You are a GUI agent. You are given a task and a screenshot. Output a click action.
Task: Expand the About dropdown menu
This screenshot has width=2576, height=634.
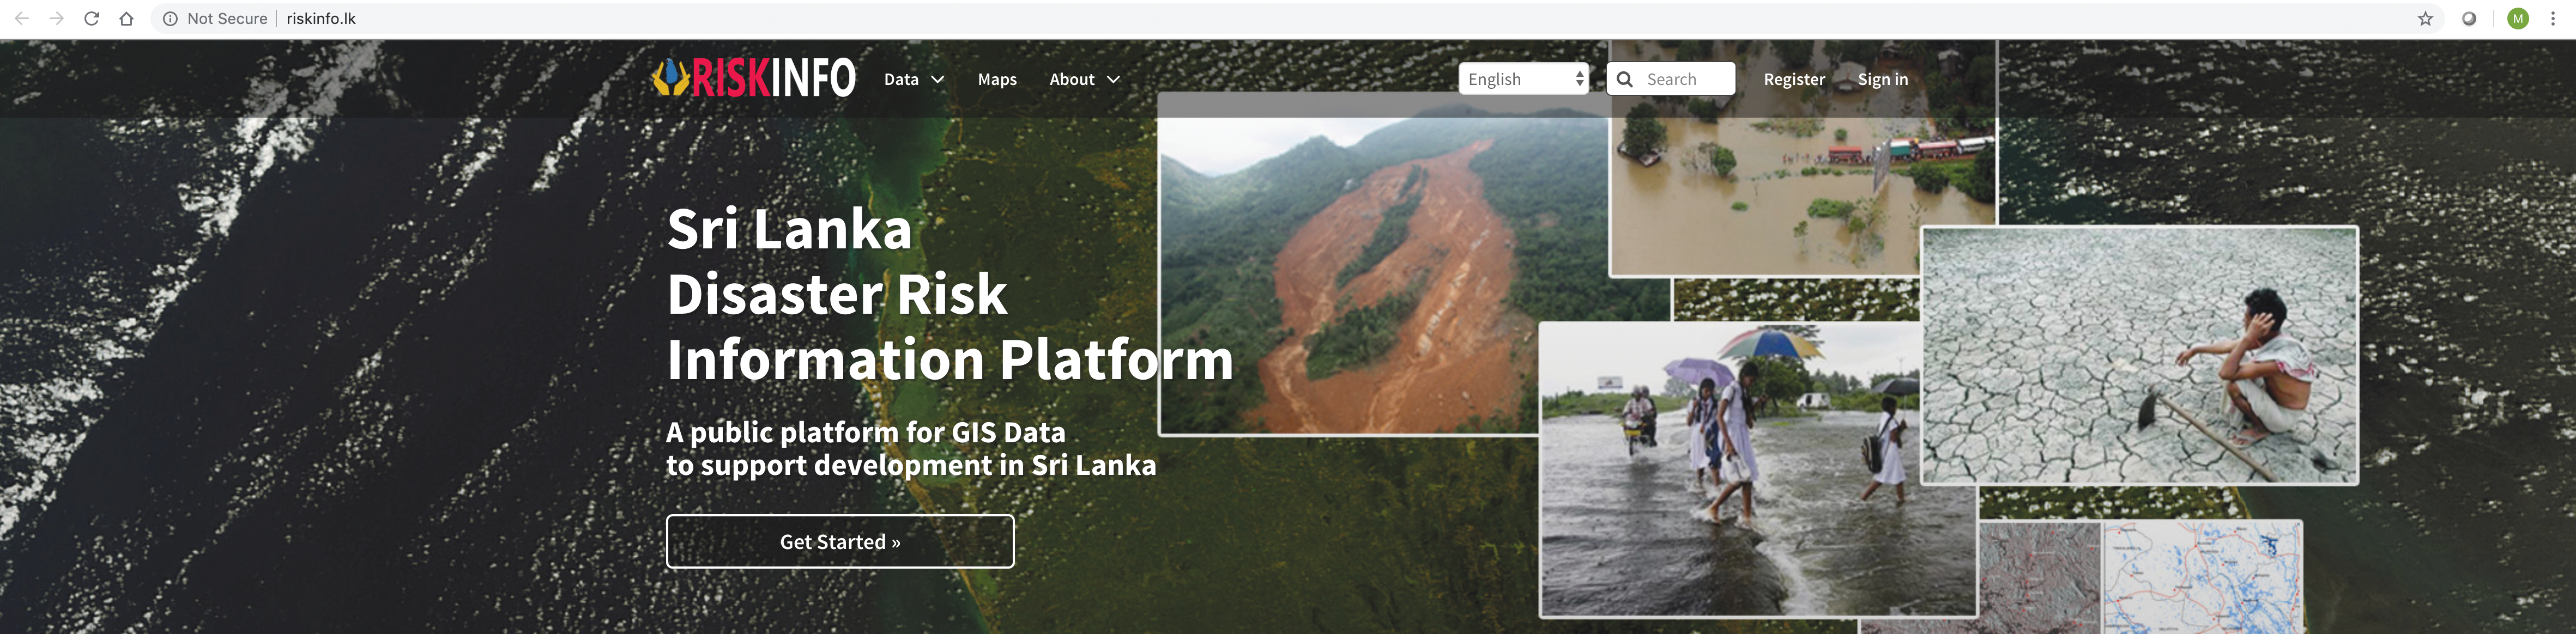click(1084, 79)
